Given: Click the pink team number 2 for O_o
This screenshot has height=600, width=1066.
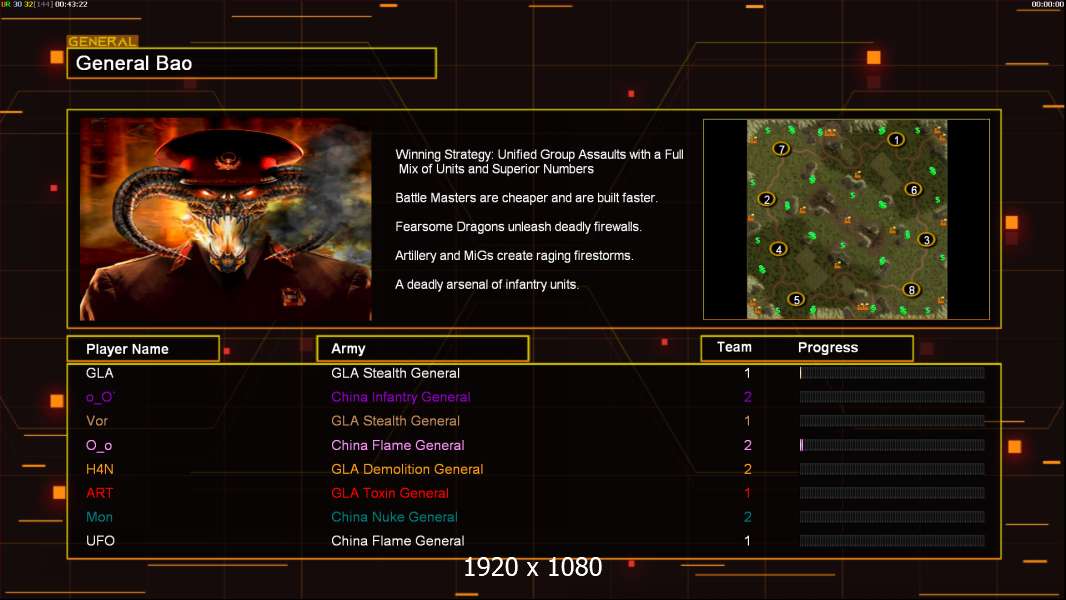Looking at the screenshot, I should click(748, 445).
